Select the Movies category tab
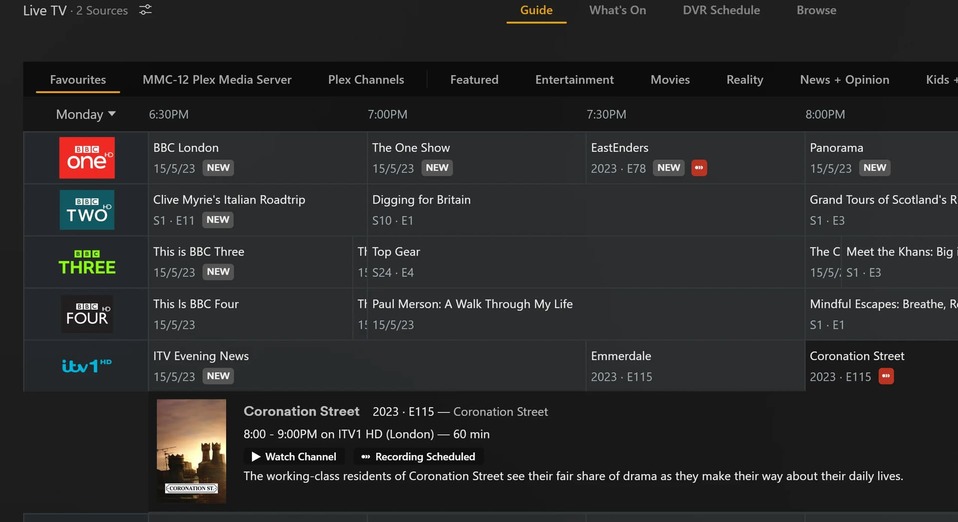 (x=670, y=79)
